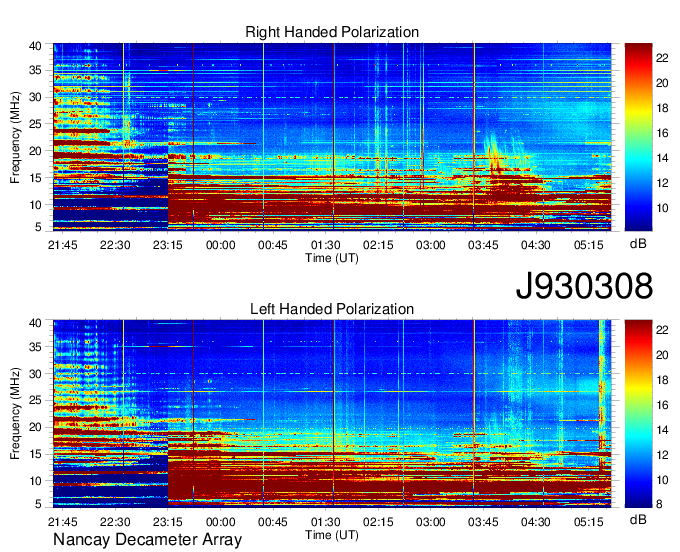Click the left-handed polarization color bar
The image size is (680, 552).
point(638,414)
